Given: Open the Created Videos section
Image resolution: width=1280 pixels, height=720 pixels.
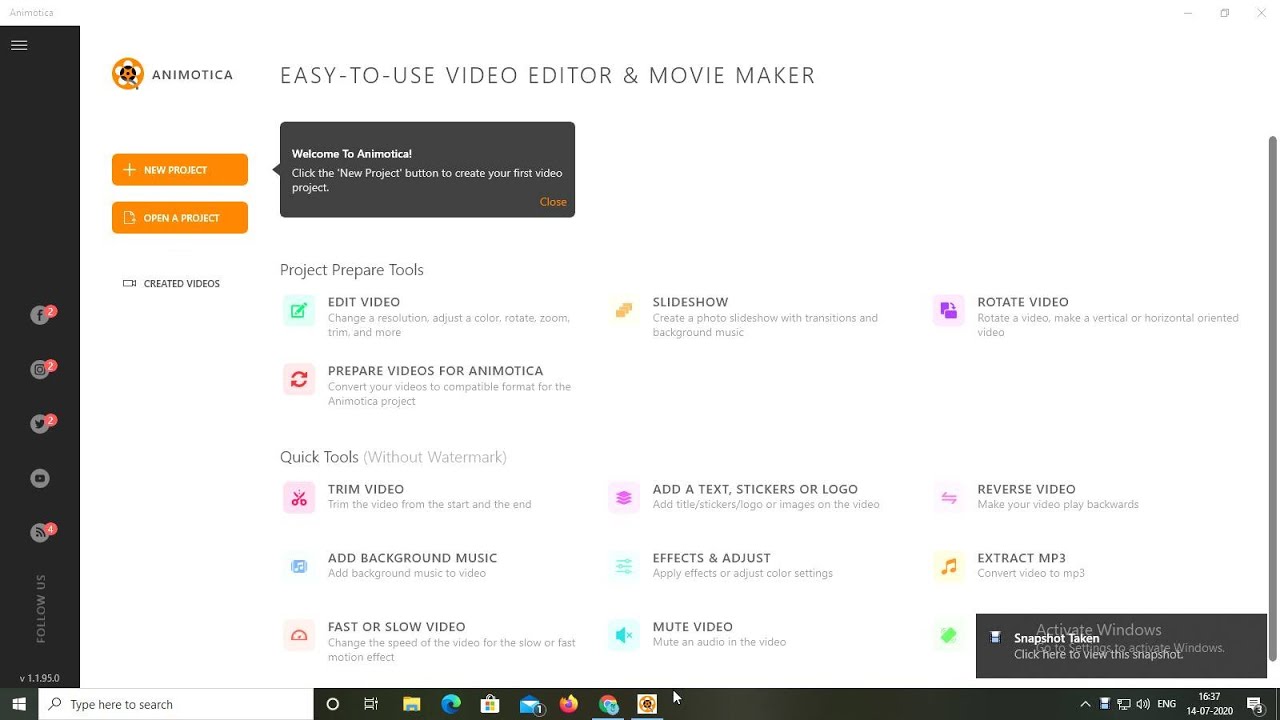Looking at the screenshot, I should click(x=171, y=284).
